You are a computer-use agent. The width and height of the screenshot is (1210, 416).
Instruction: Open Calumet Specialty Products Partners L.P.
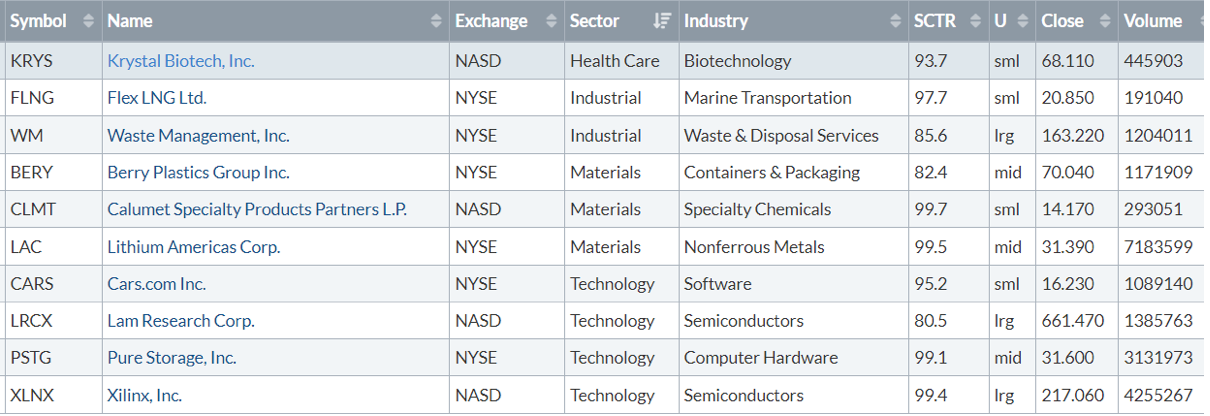click(257, 209)
